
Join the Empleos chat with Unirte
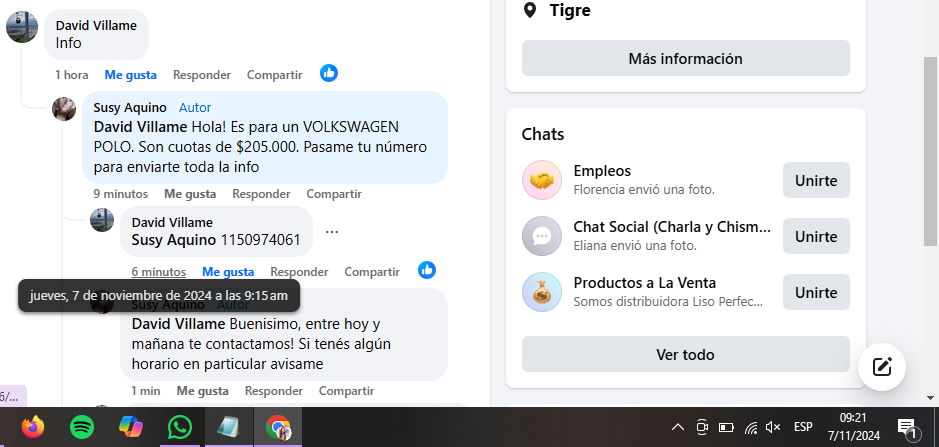point(816,180)
